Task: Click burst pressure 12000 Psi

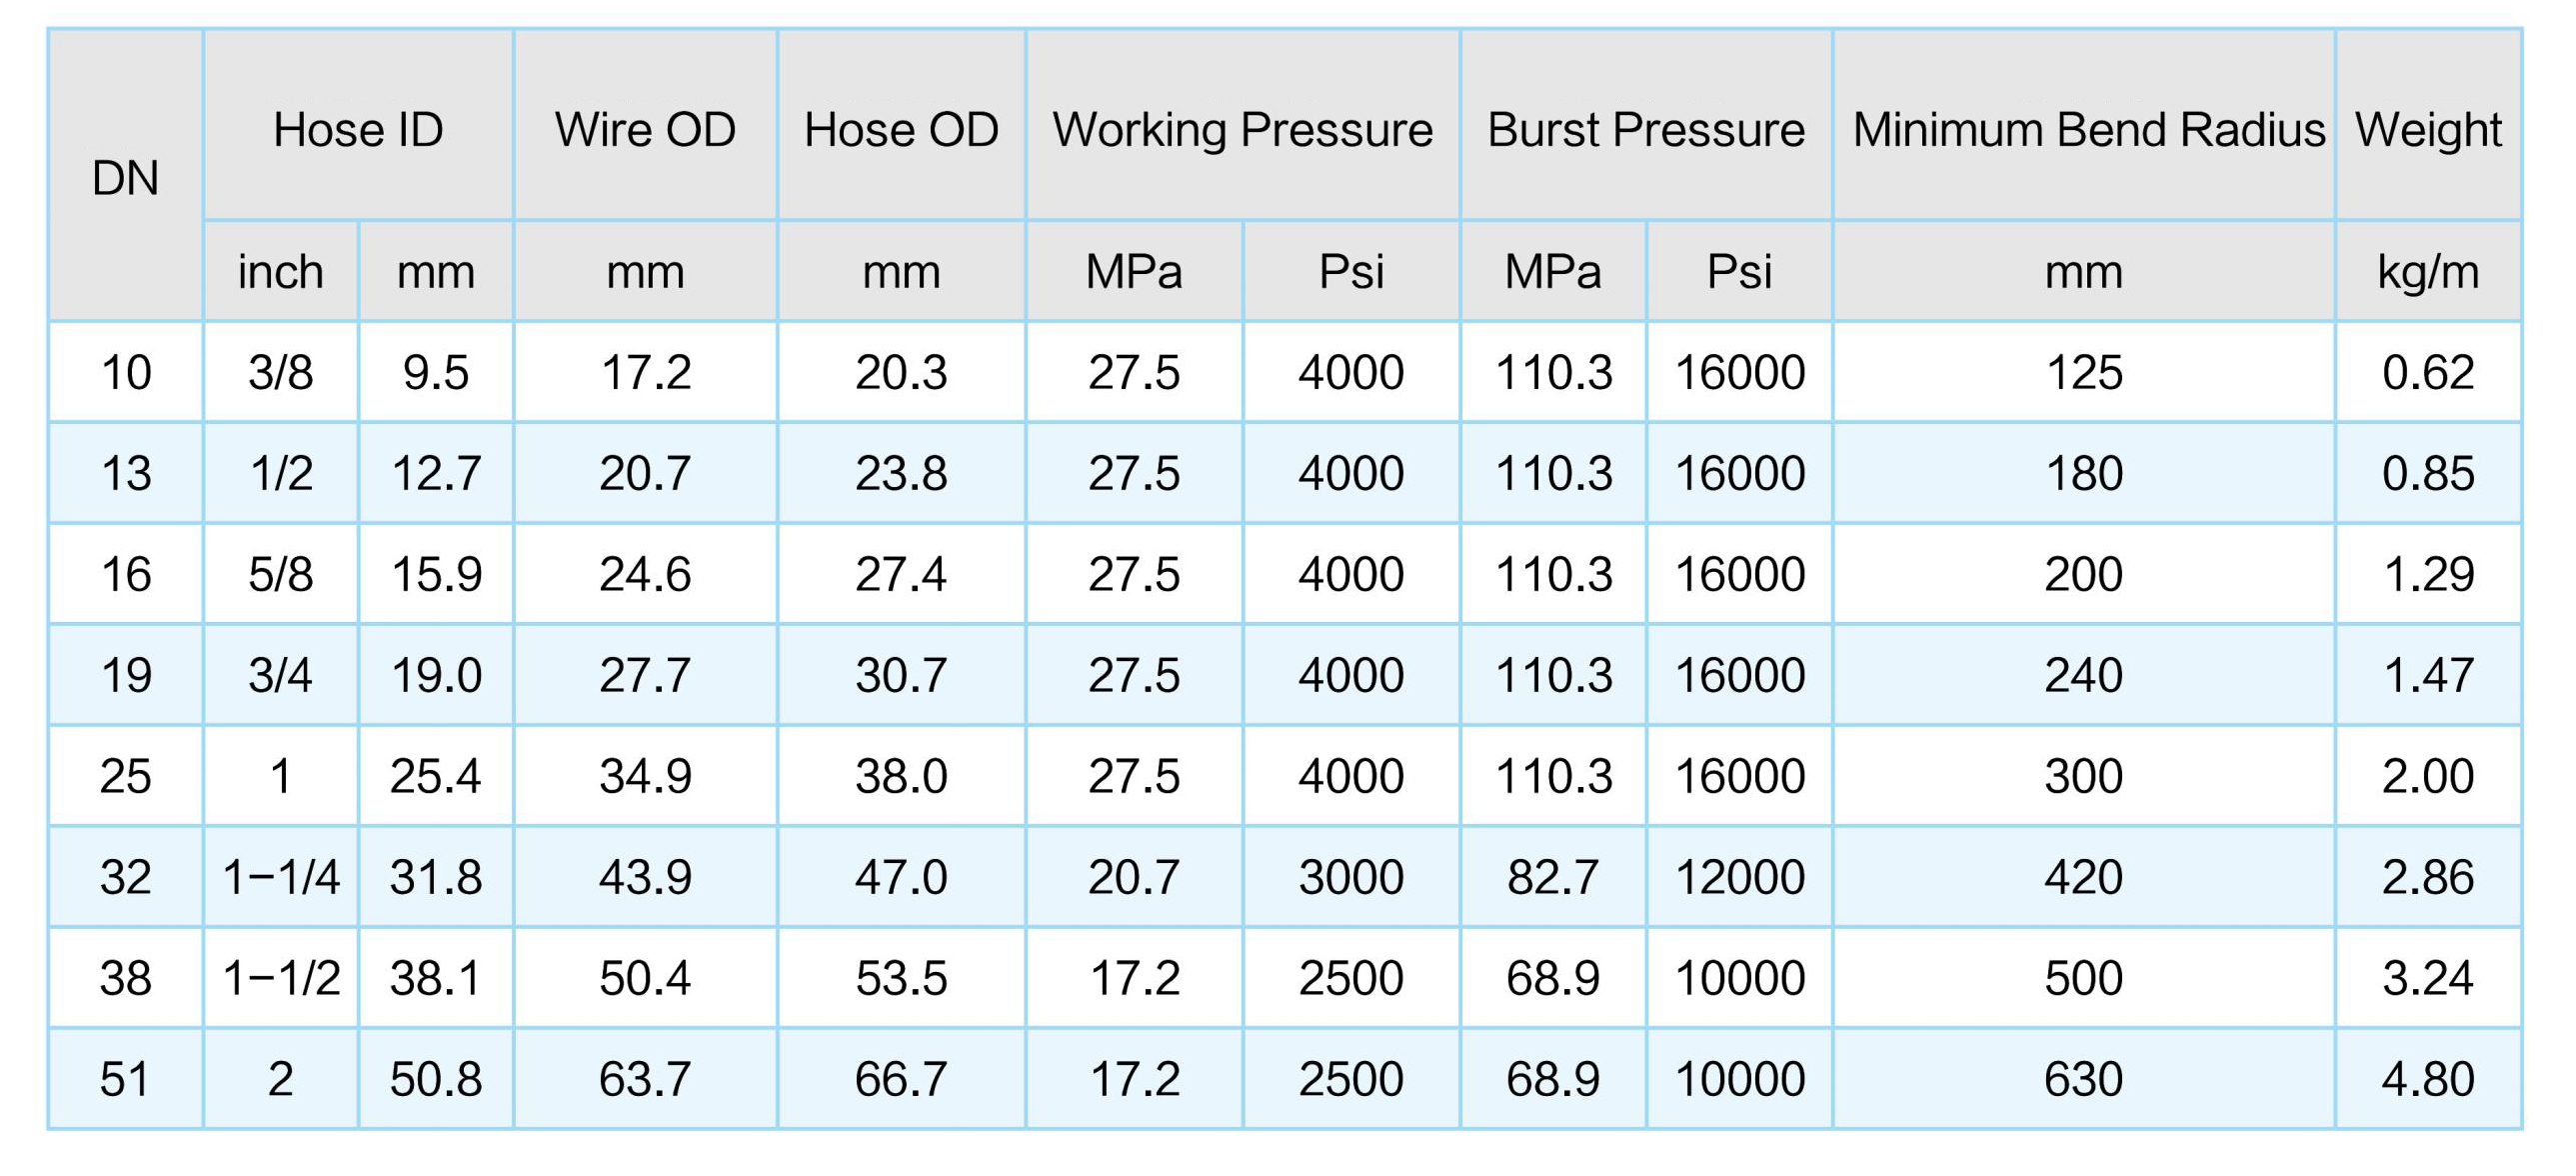Action: point(1740,877)
